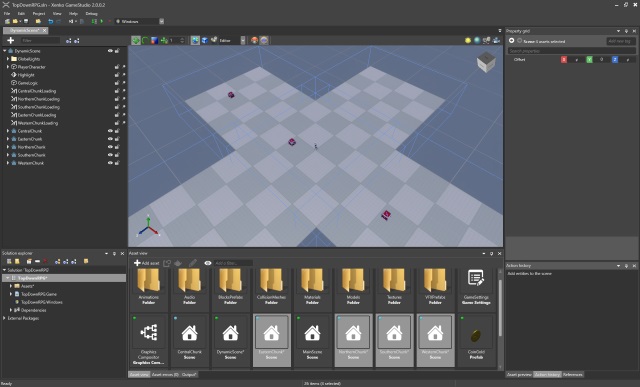This screenshot has width=640, height=387.
Task: Toggle lock on PlayerCharacter entity
Action: (x=117, y=67)
